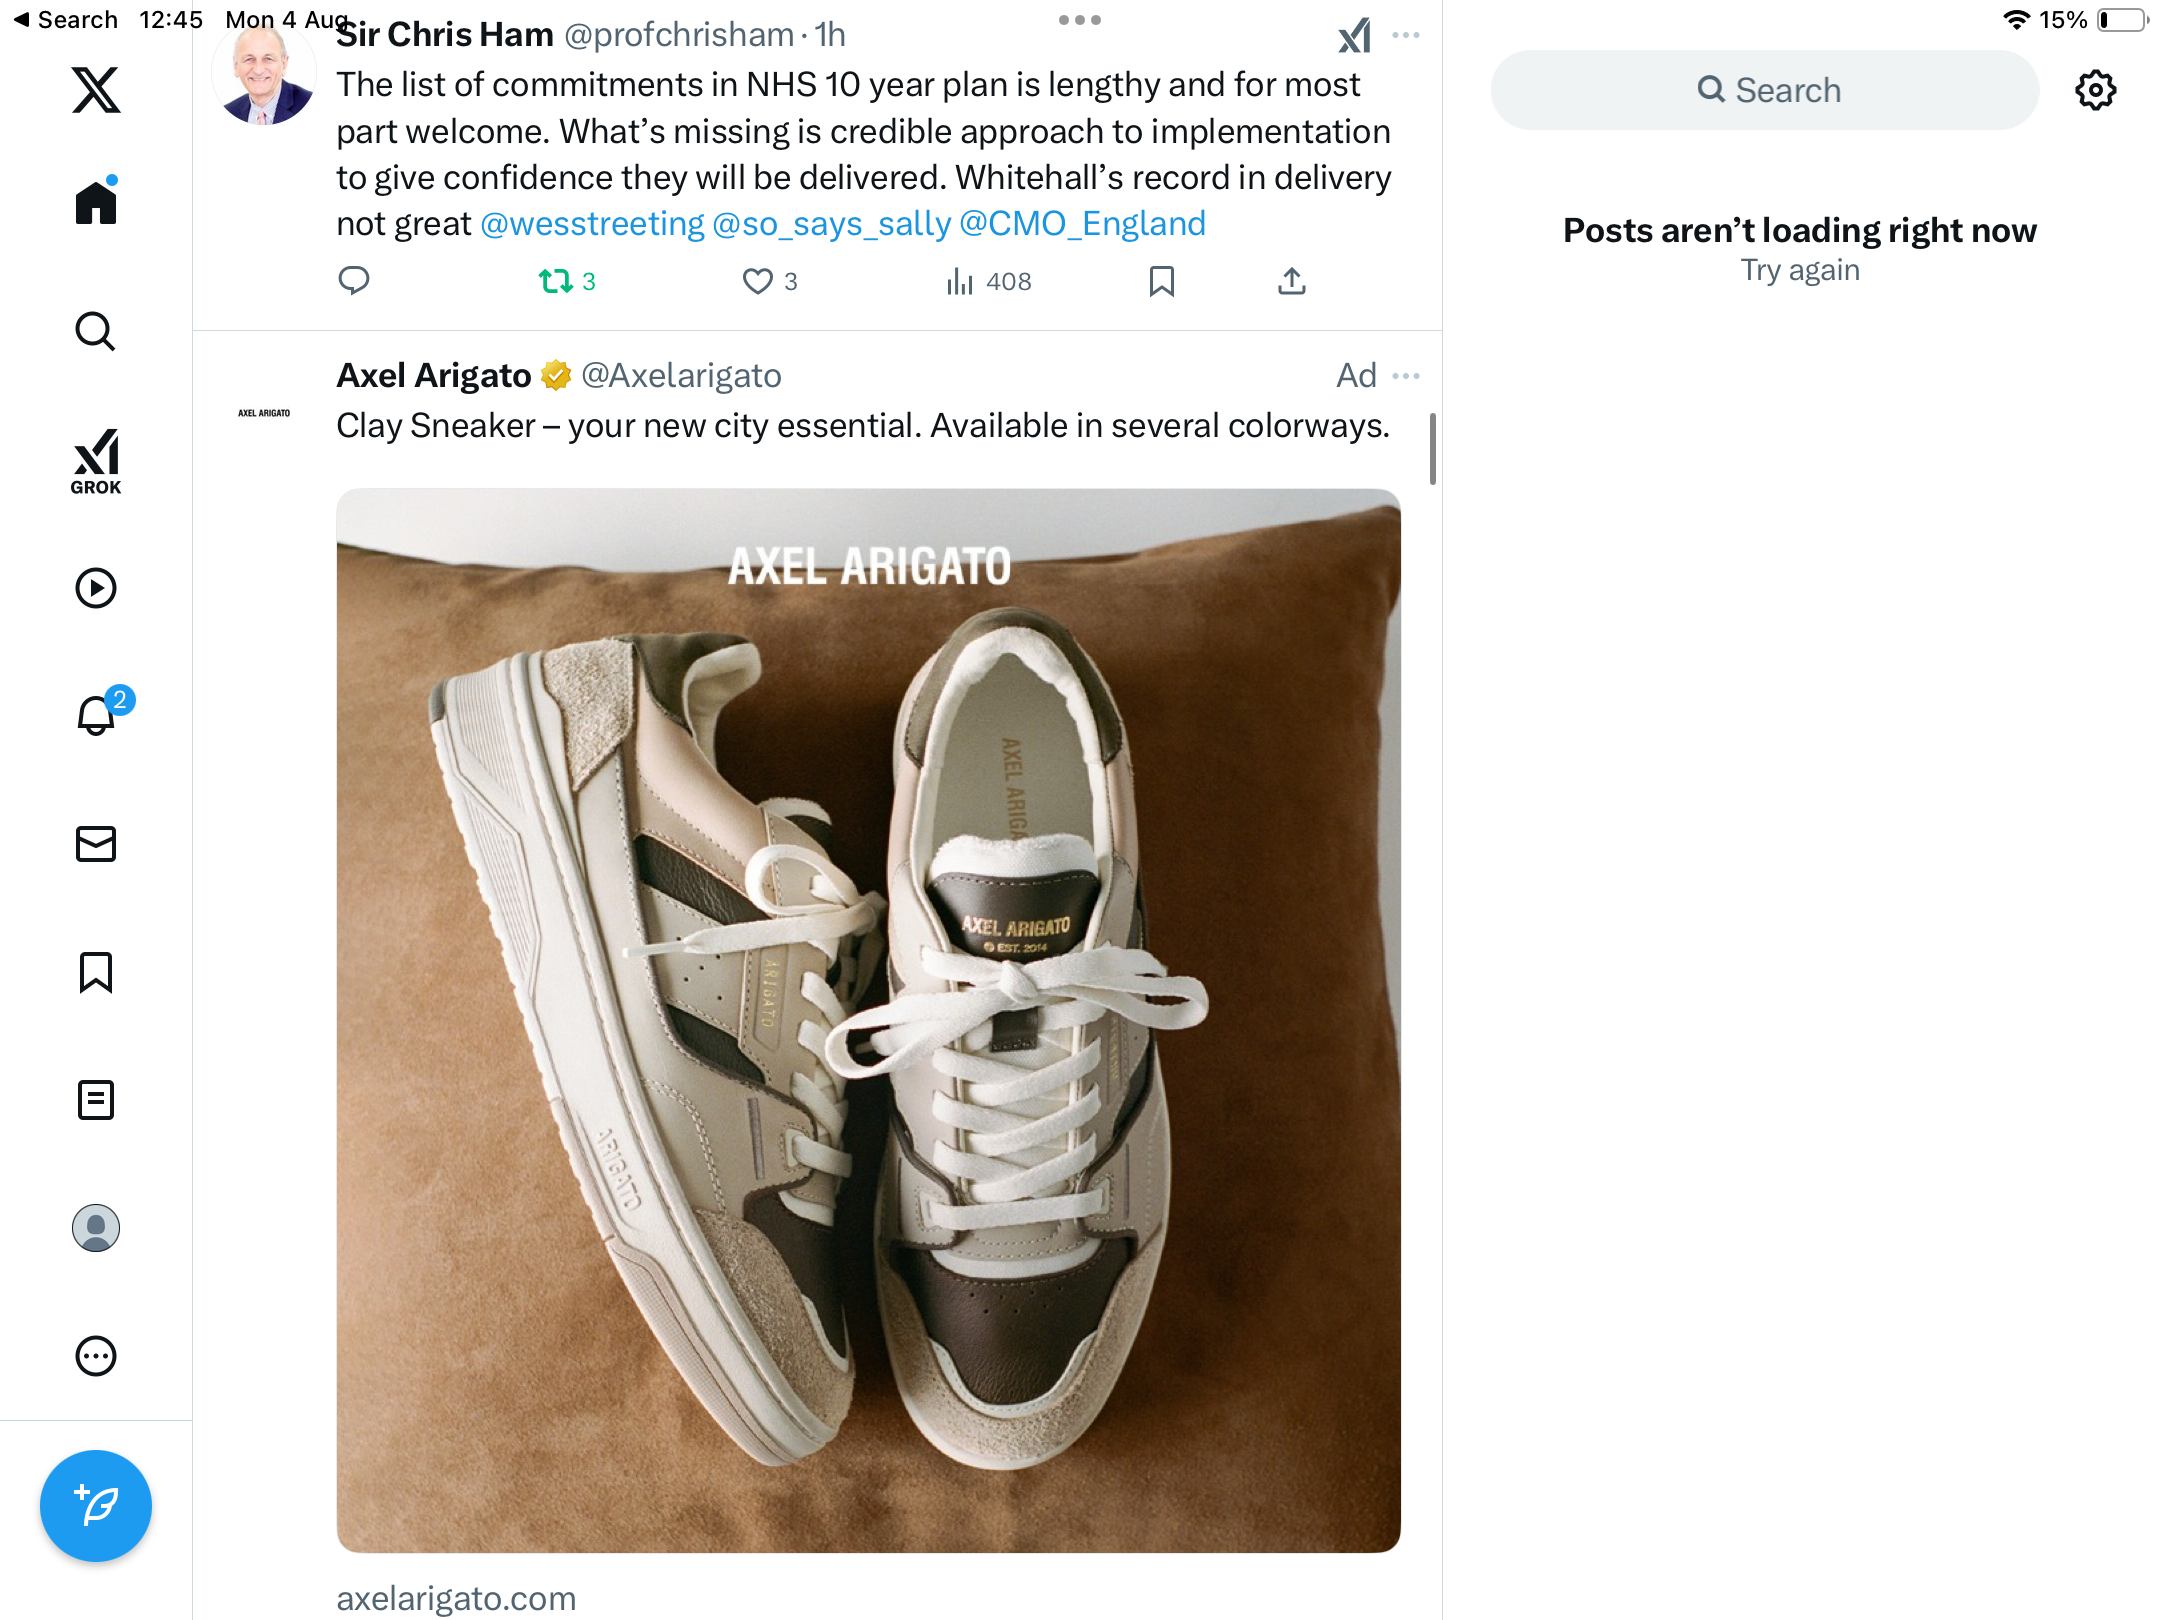The height and width of the screenshot is (1620, 2160).
Task: Click the timeline scrollbar handle
Action: tap(1433, 449)
